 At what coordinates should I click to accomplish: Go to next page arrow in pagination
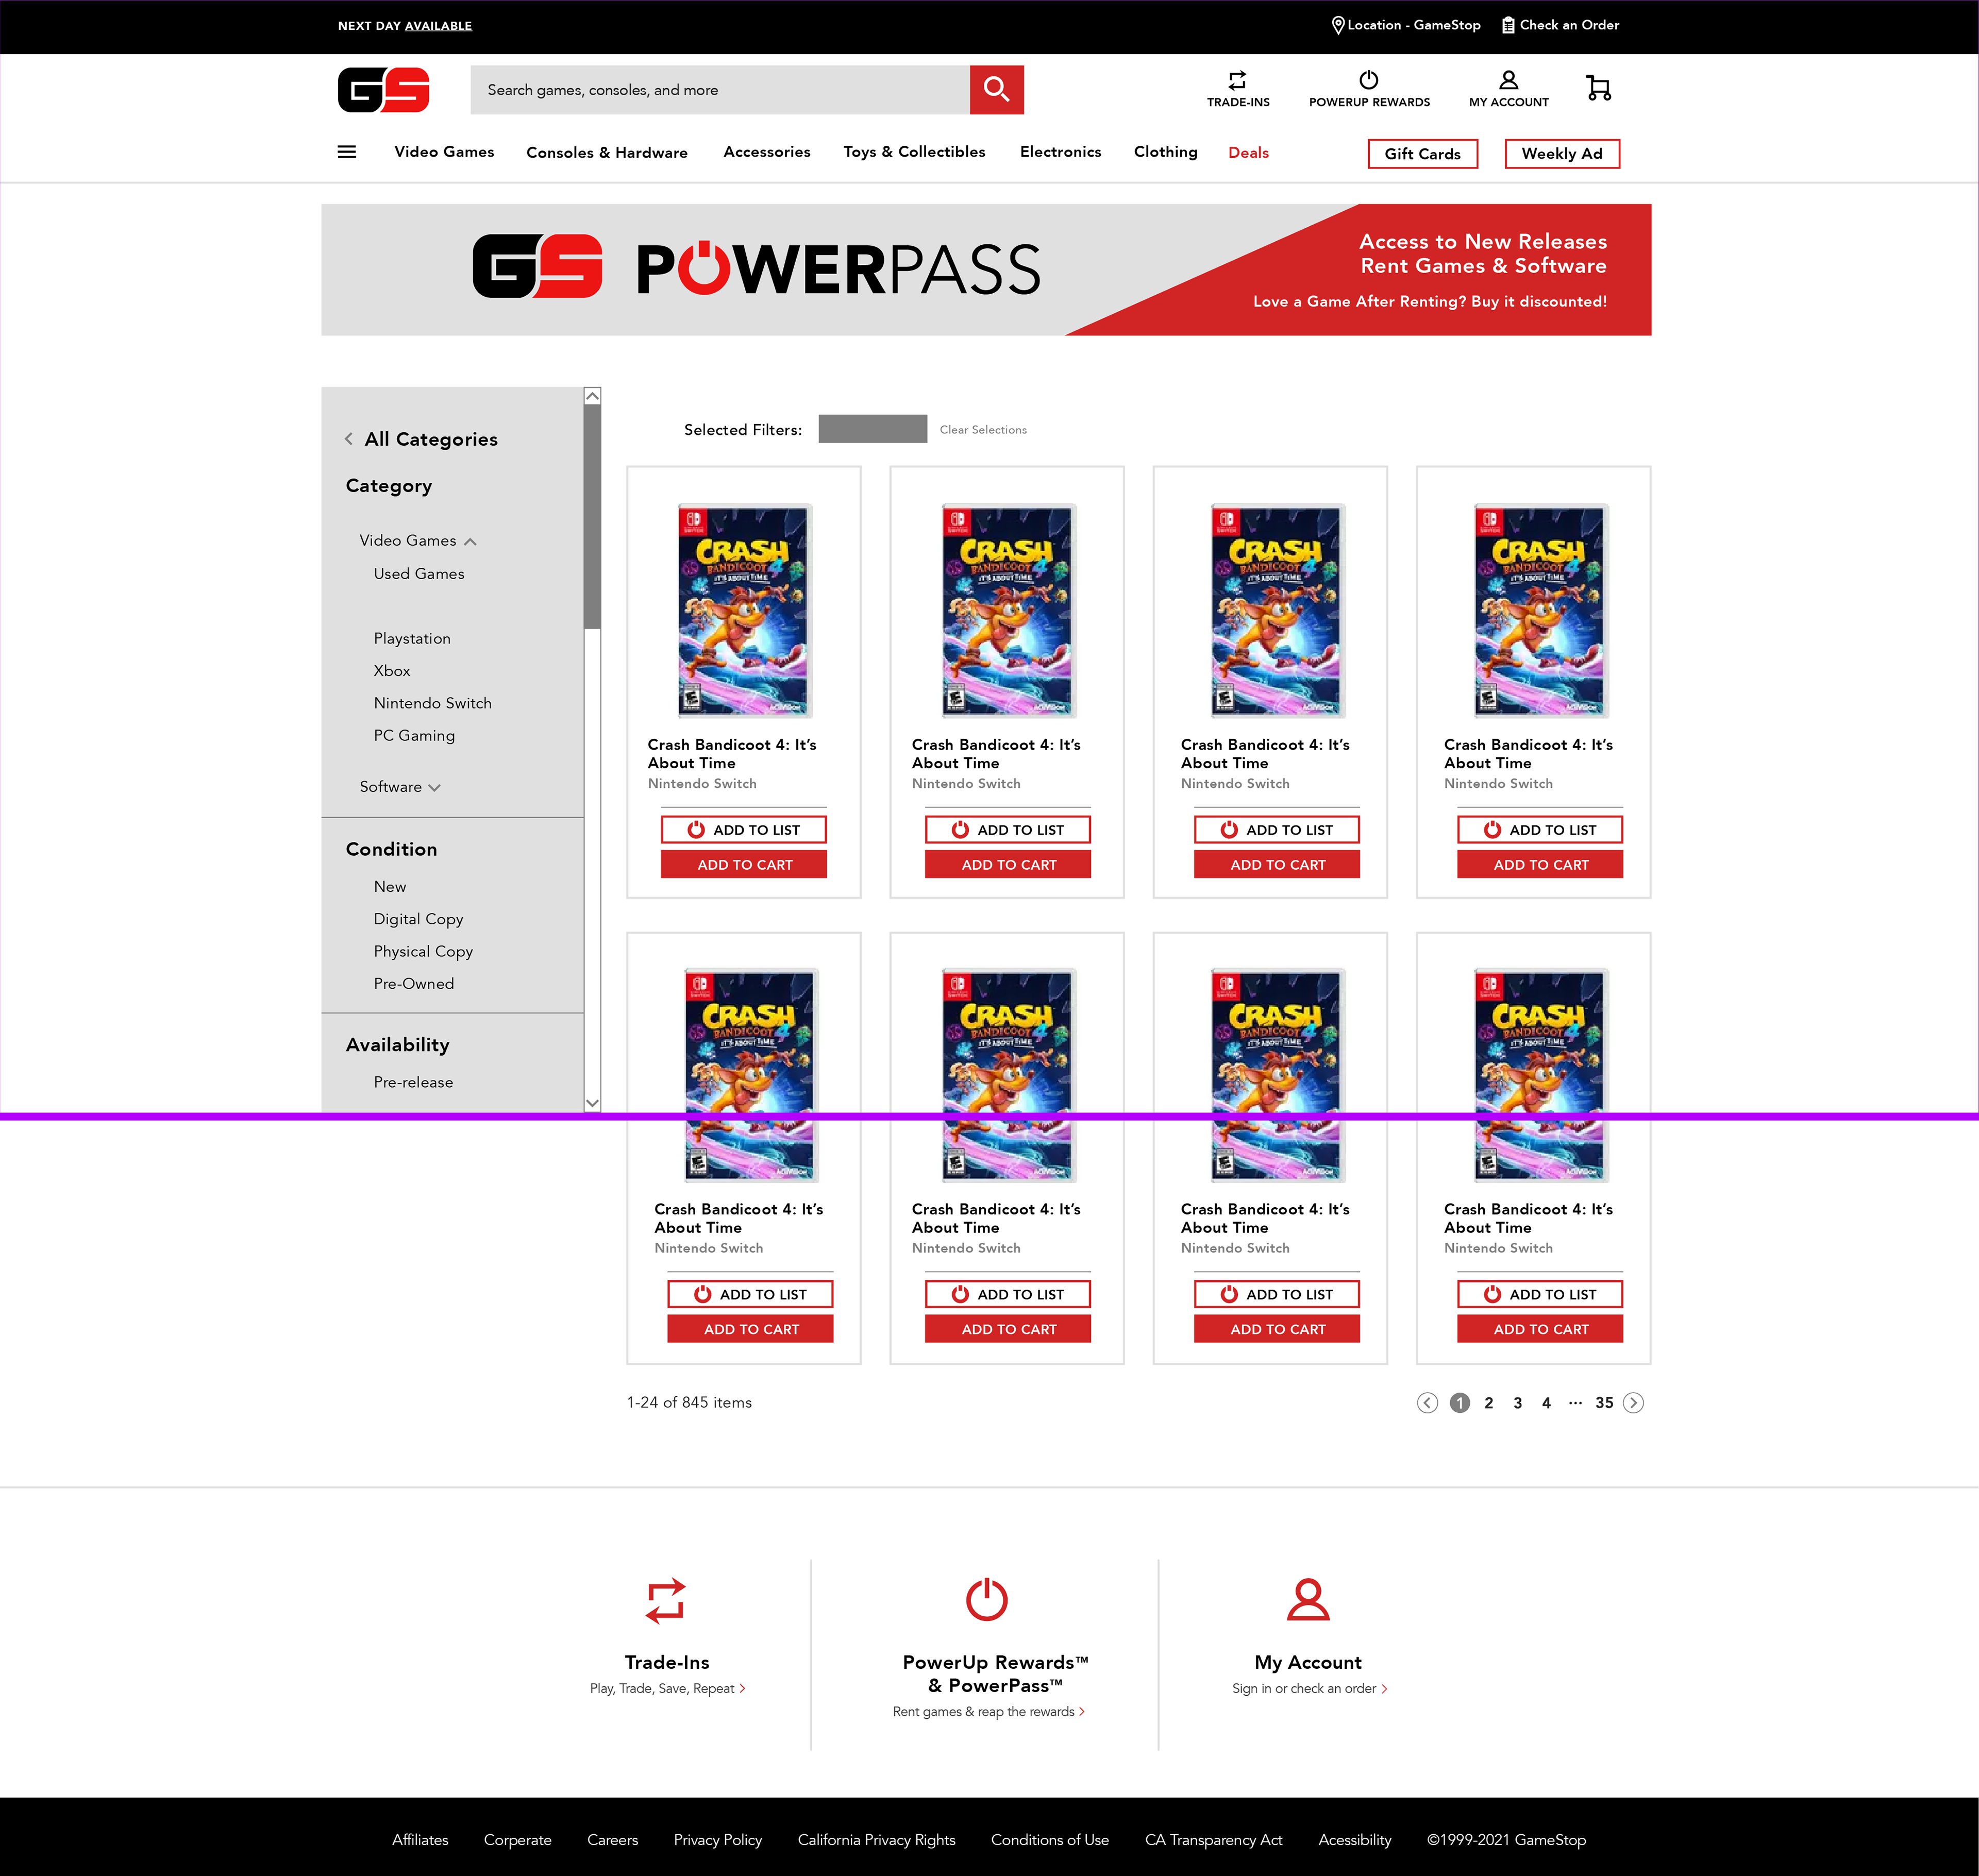(1633, 1403)
